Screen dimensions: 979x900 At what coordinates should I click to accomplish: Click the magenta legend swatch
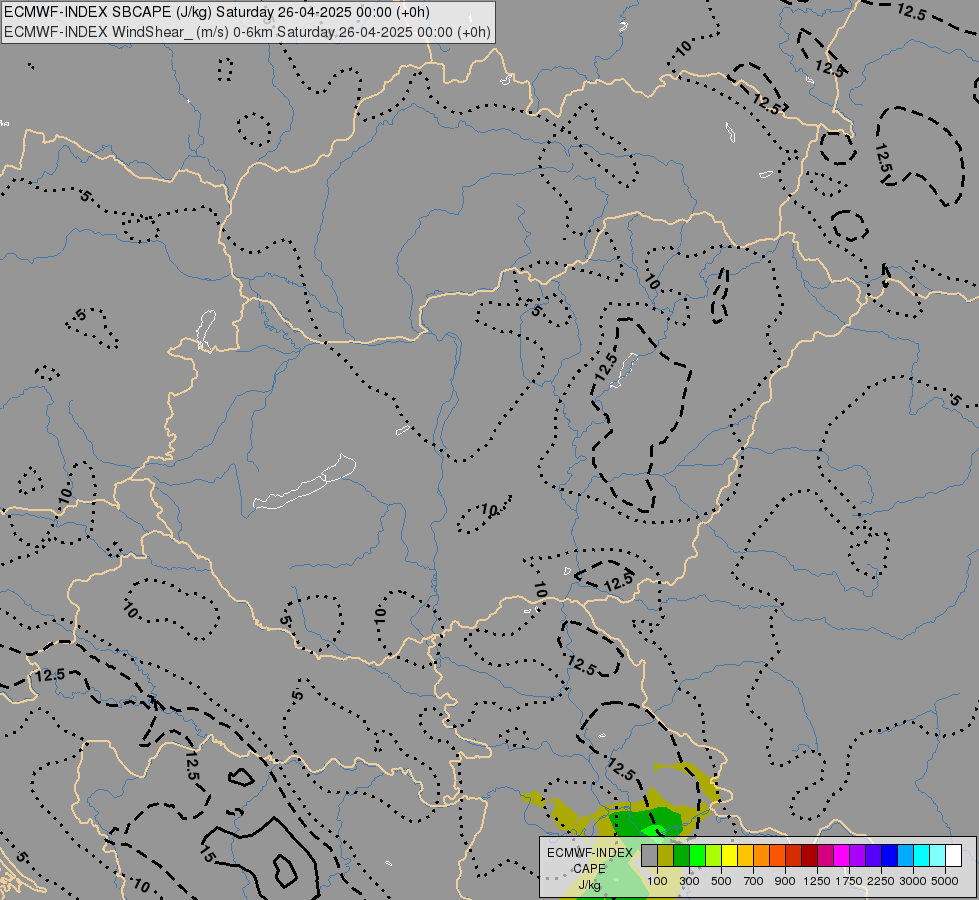(x=842, y=856)
